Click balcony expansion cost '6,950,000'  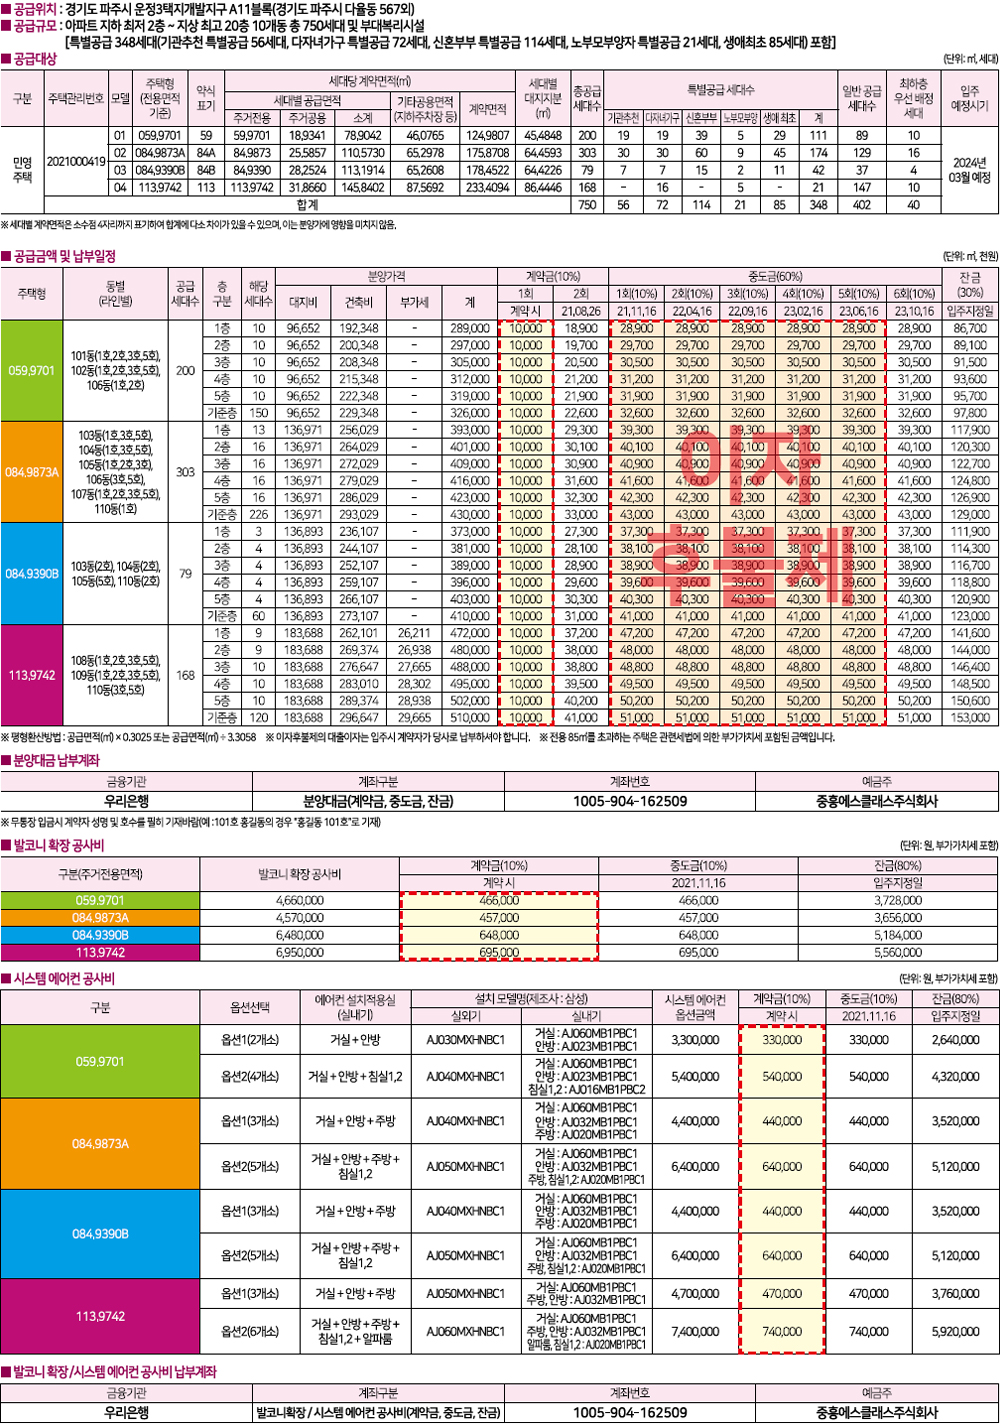299,952
